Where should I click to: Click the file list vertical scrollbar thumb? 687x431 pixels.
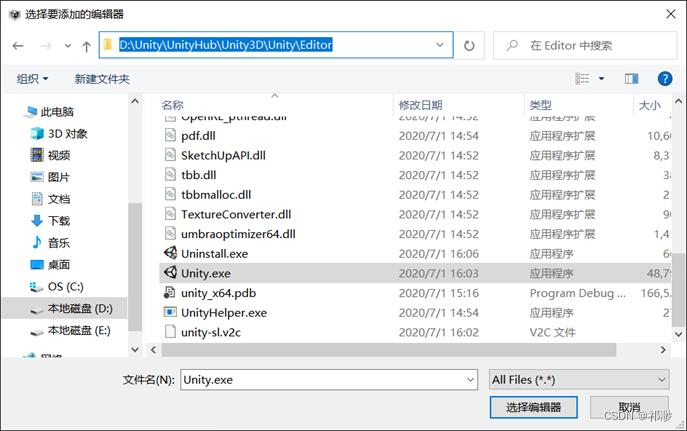point(678,290)
